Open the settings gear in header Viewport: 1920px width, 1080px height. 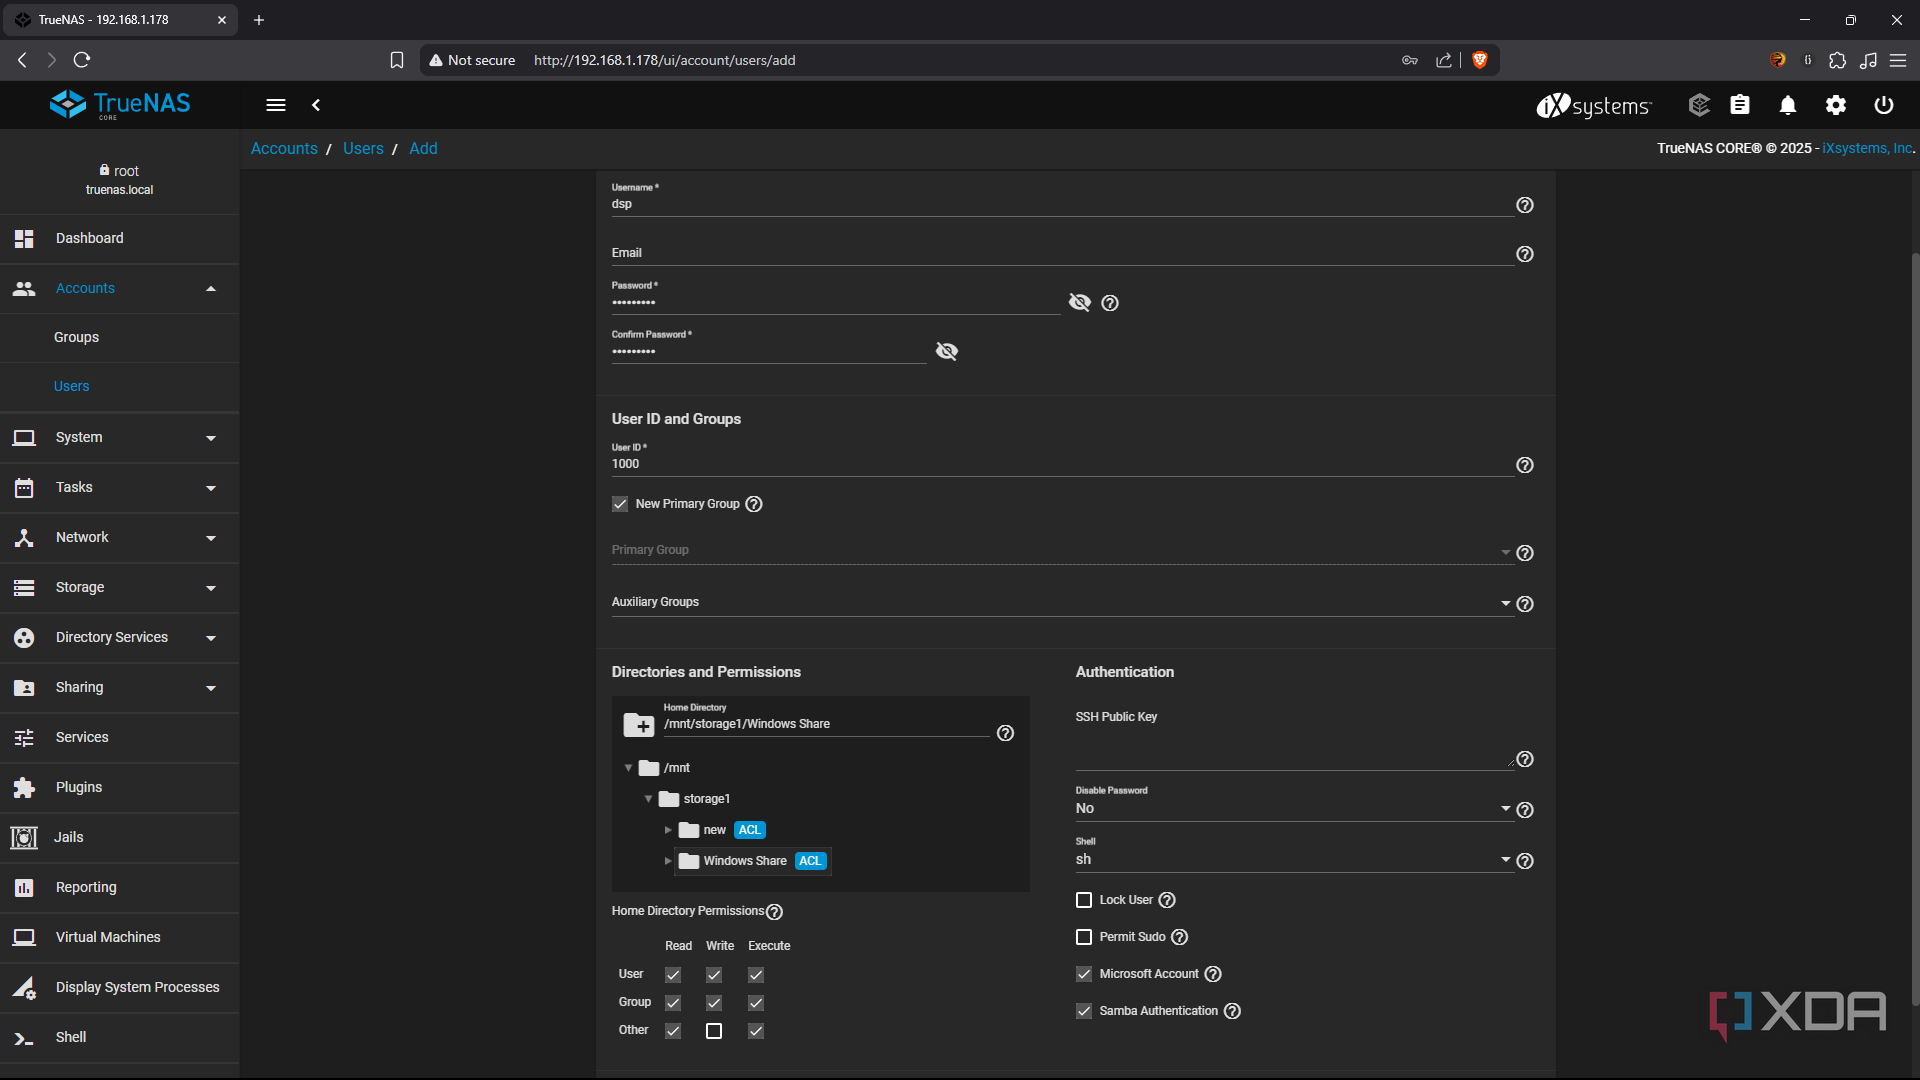click(1836, 105)
